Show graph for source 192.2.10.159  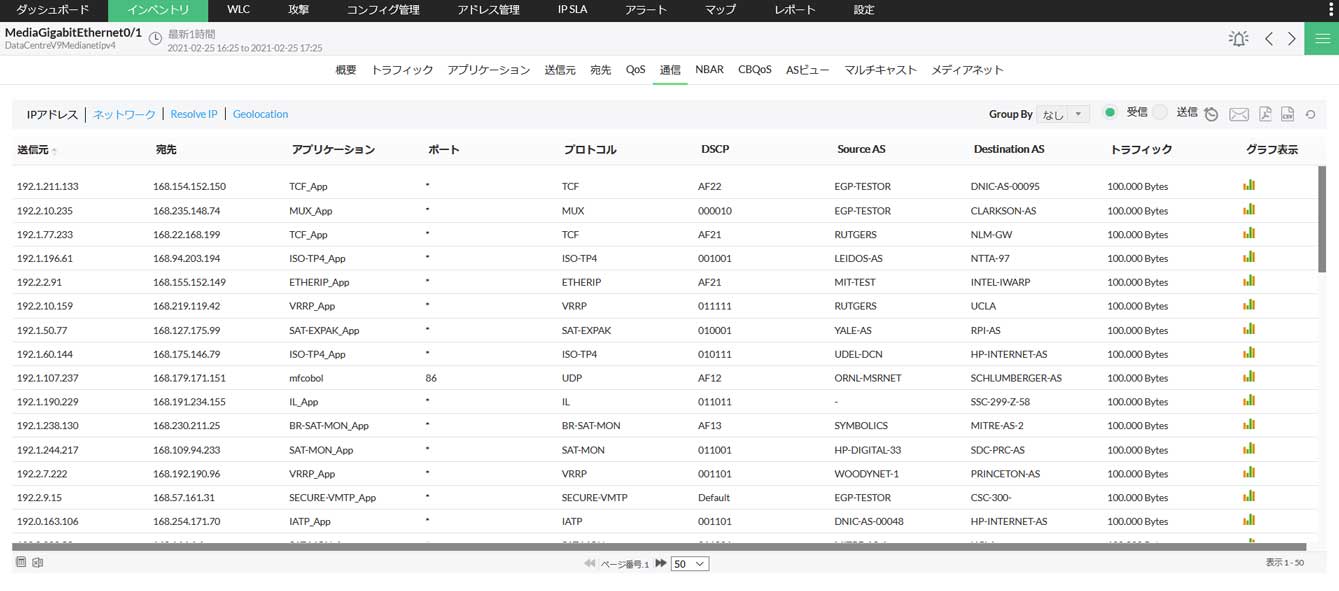point(1249,305)
